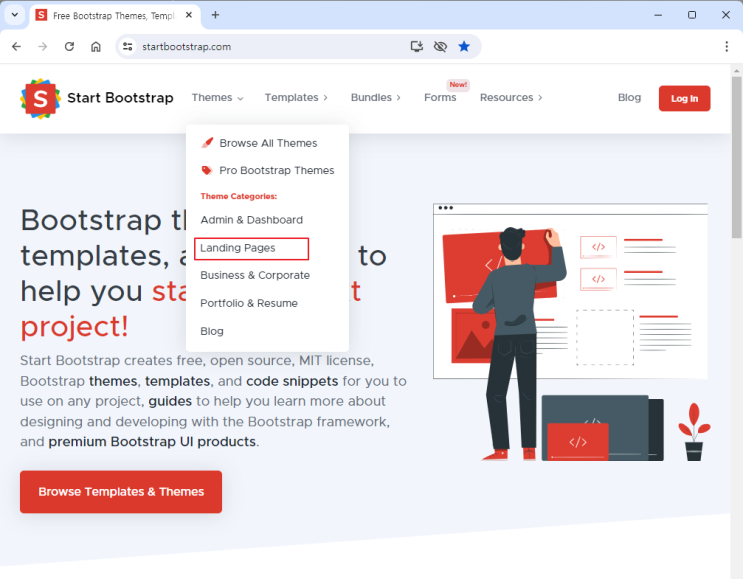Screen dimensions: 743x579
Task: Click the 'code snippets' bold text
Action: 292,381
